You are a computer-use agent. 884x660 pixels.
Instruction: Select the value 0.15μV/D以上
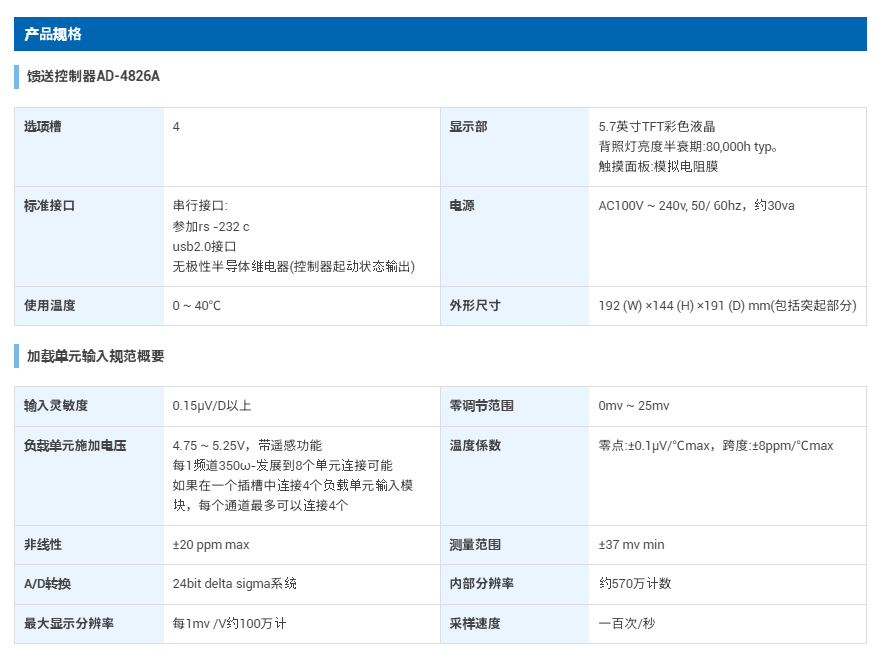212,406
